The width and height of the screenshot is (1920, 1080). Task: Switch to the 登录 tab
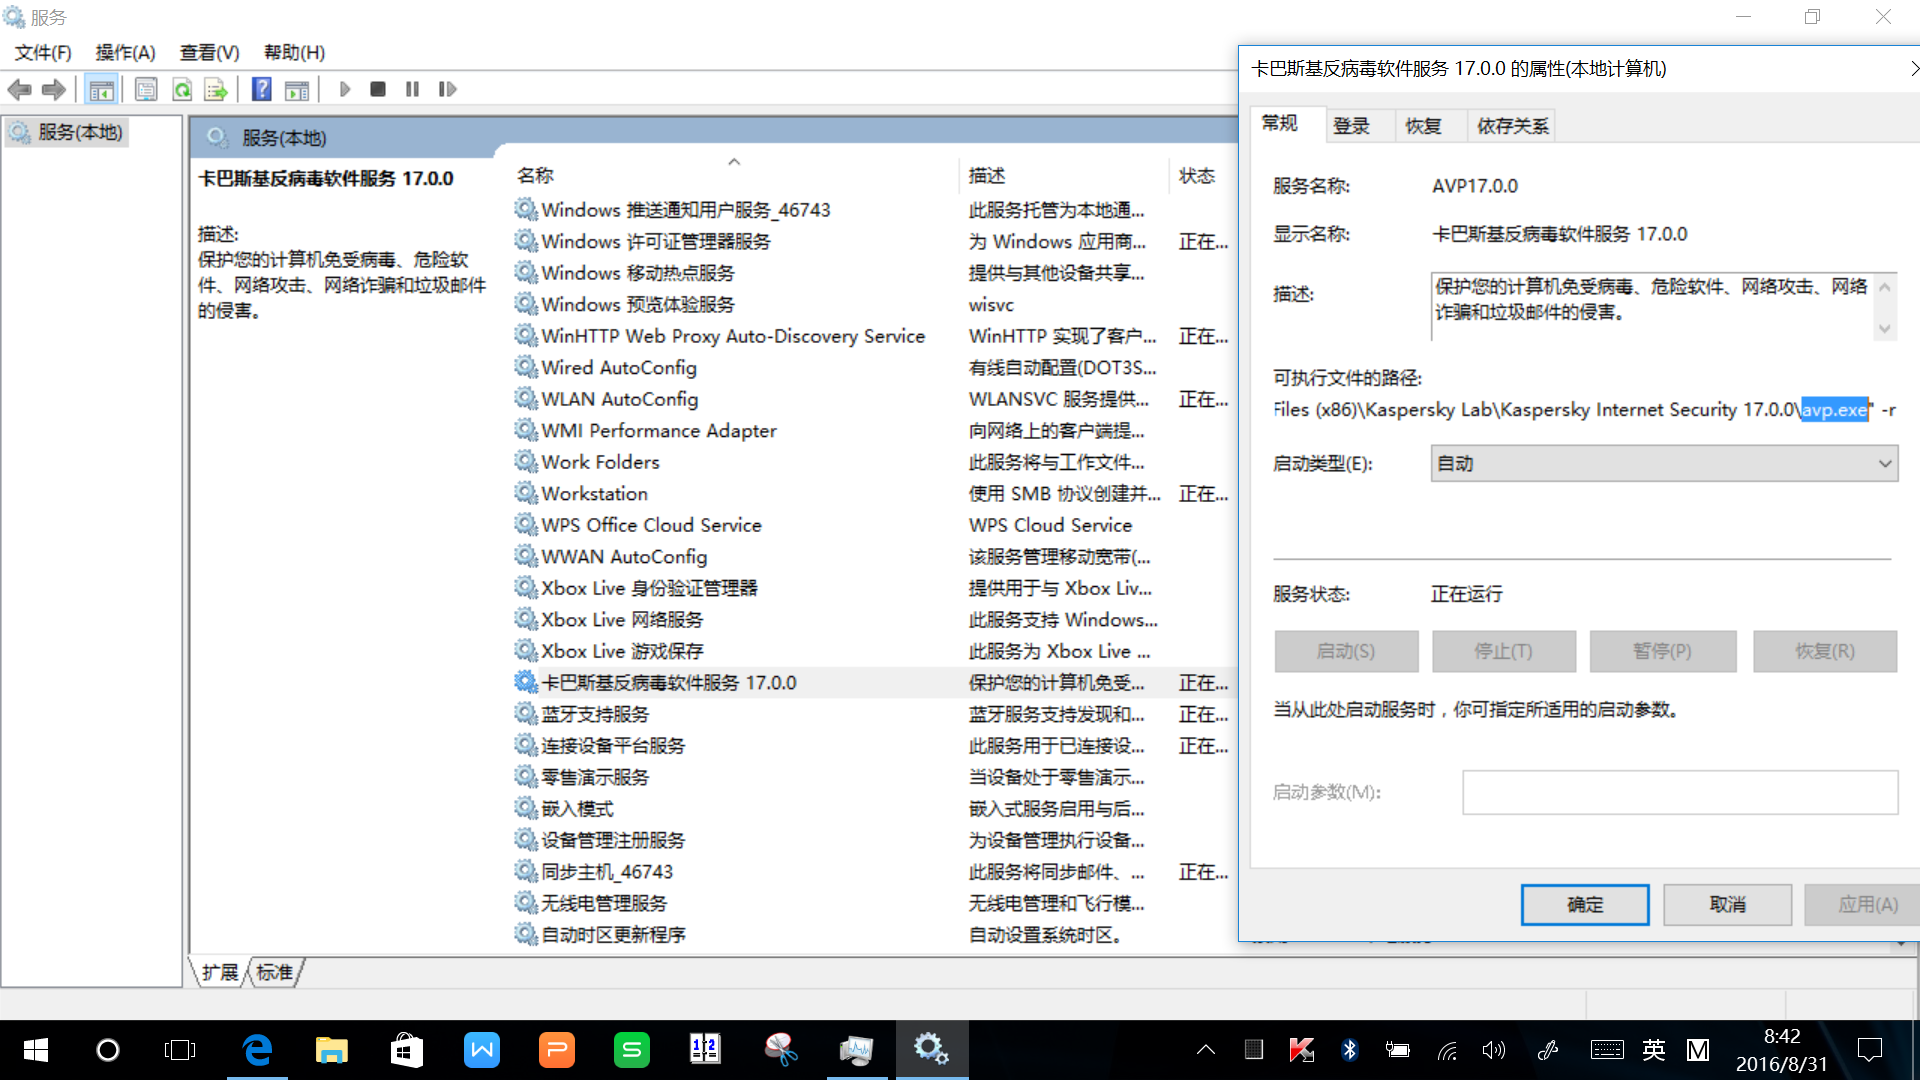pos(1351,126)
